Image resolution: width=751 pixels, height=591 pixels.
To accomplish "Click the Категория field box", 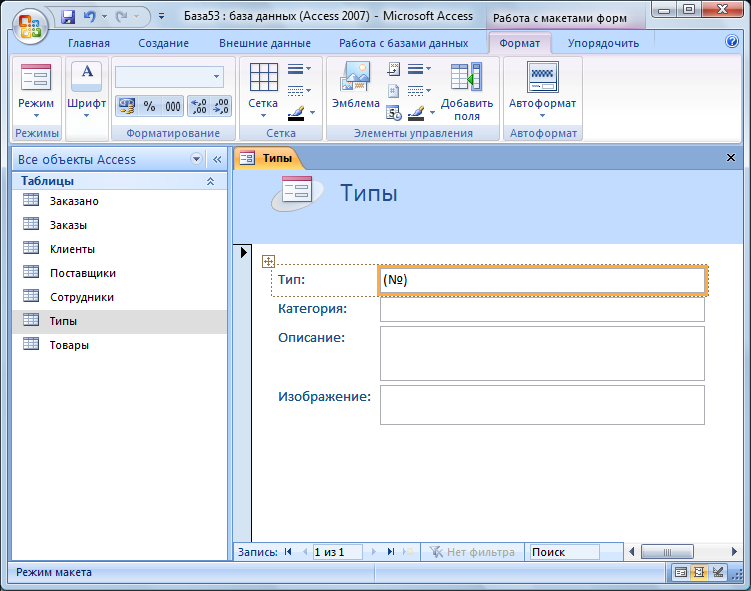I will point(542,309).
